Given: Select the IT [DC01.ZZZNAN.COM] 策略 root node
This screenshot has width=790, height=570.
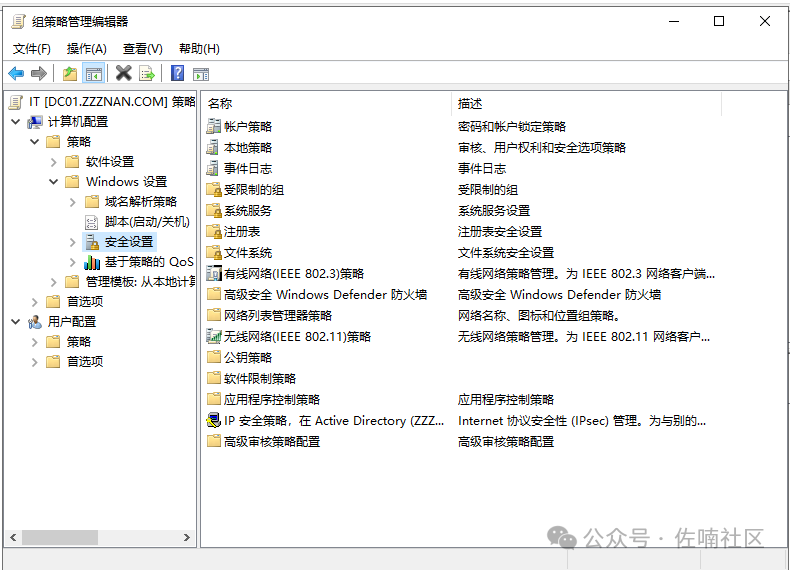Looking at the screenshot, I should tap(112, 101).
